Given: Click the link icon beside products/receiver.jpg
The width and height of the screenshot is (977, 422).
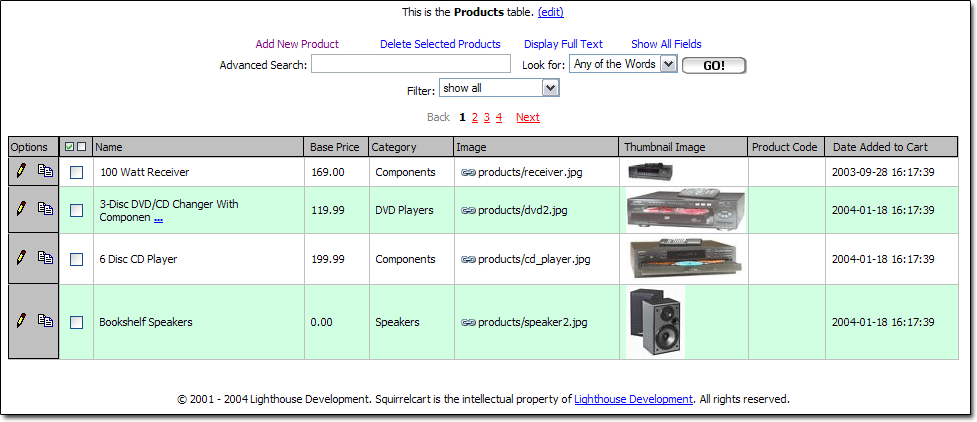Looking at the screenshot, I should click(x=467, y=172).
